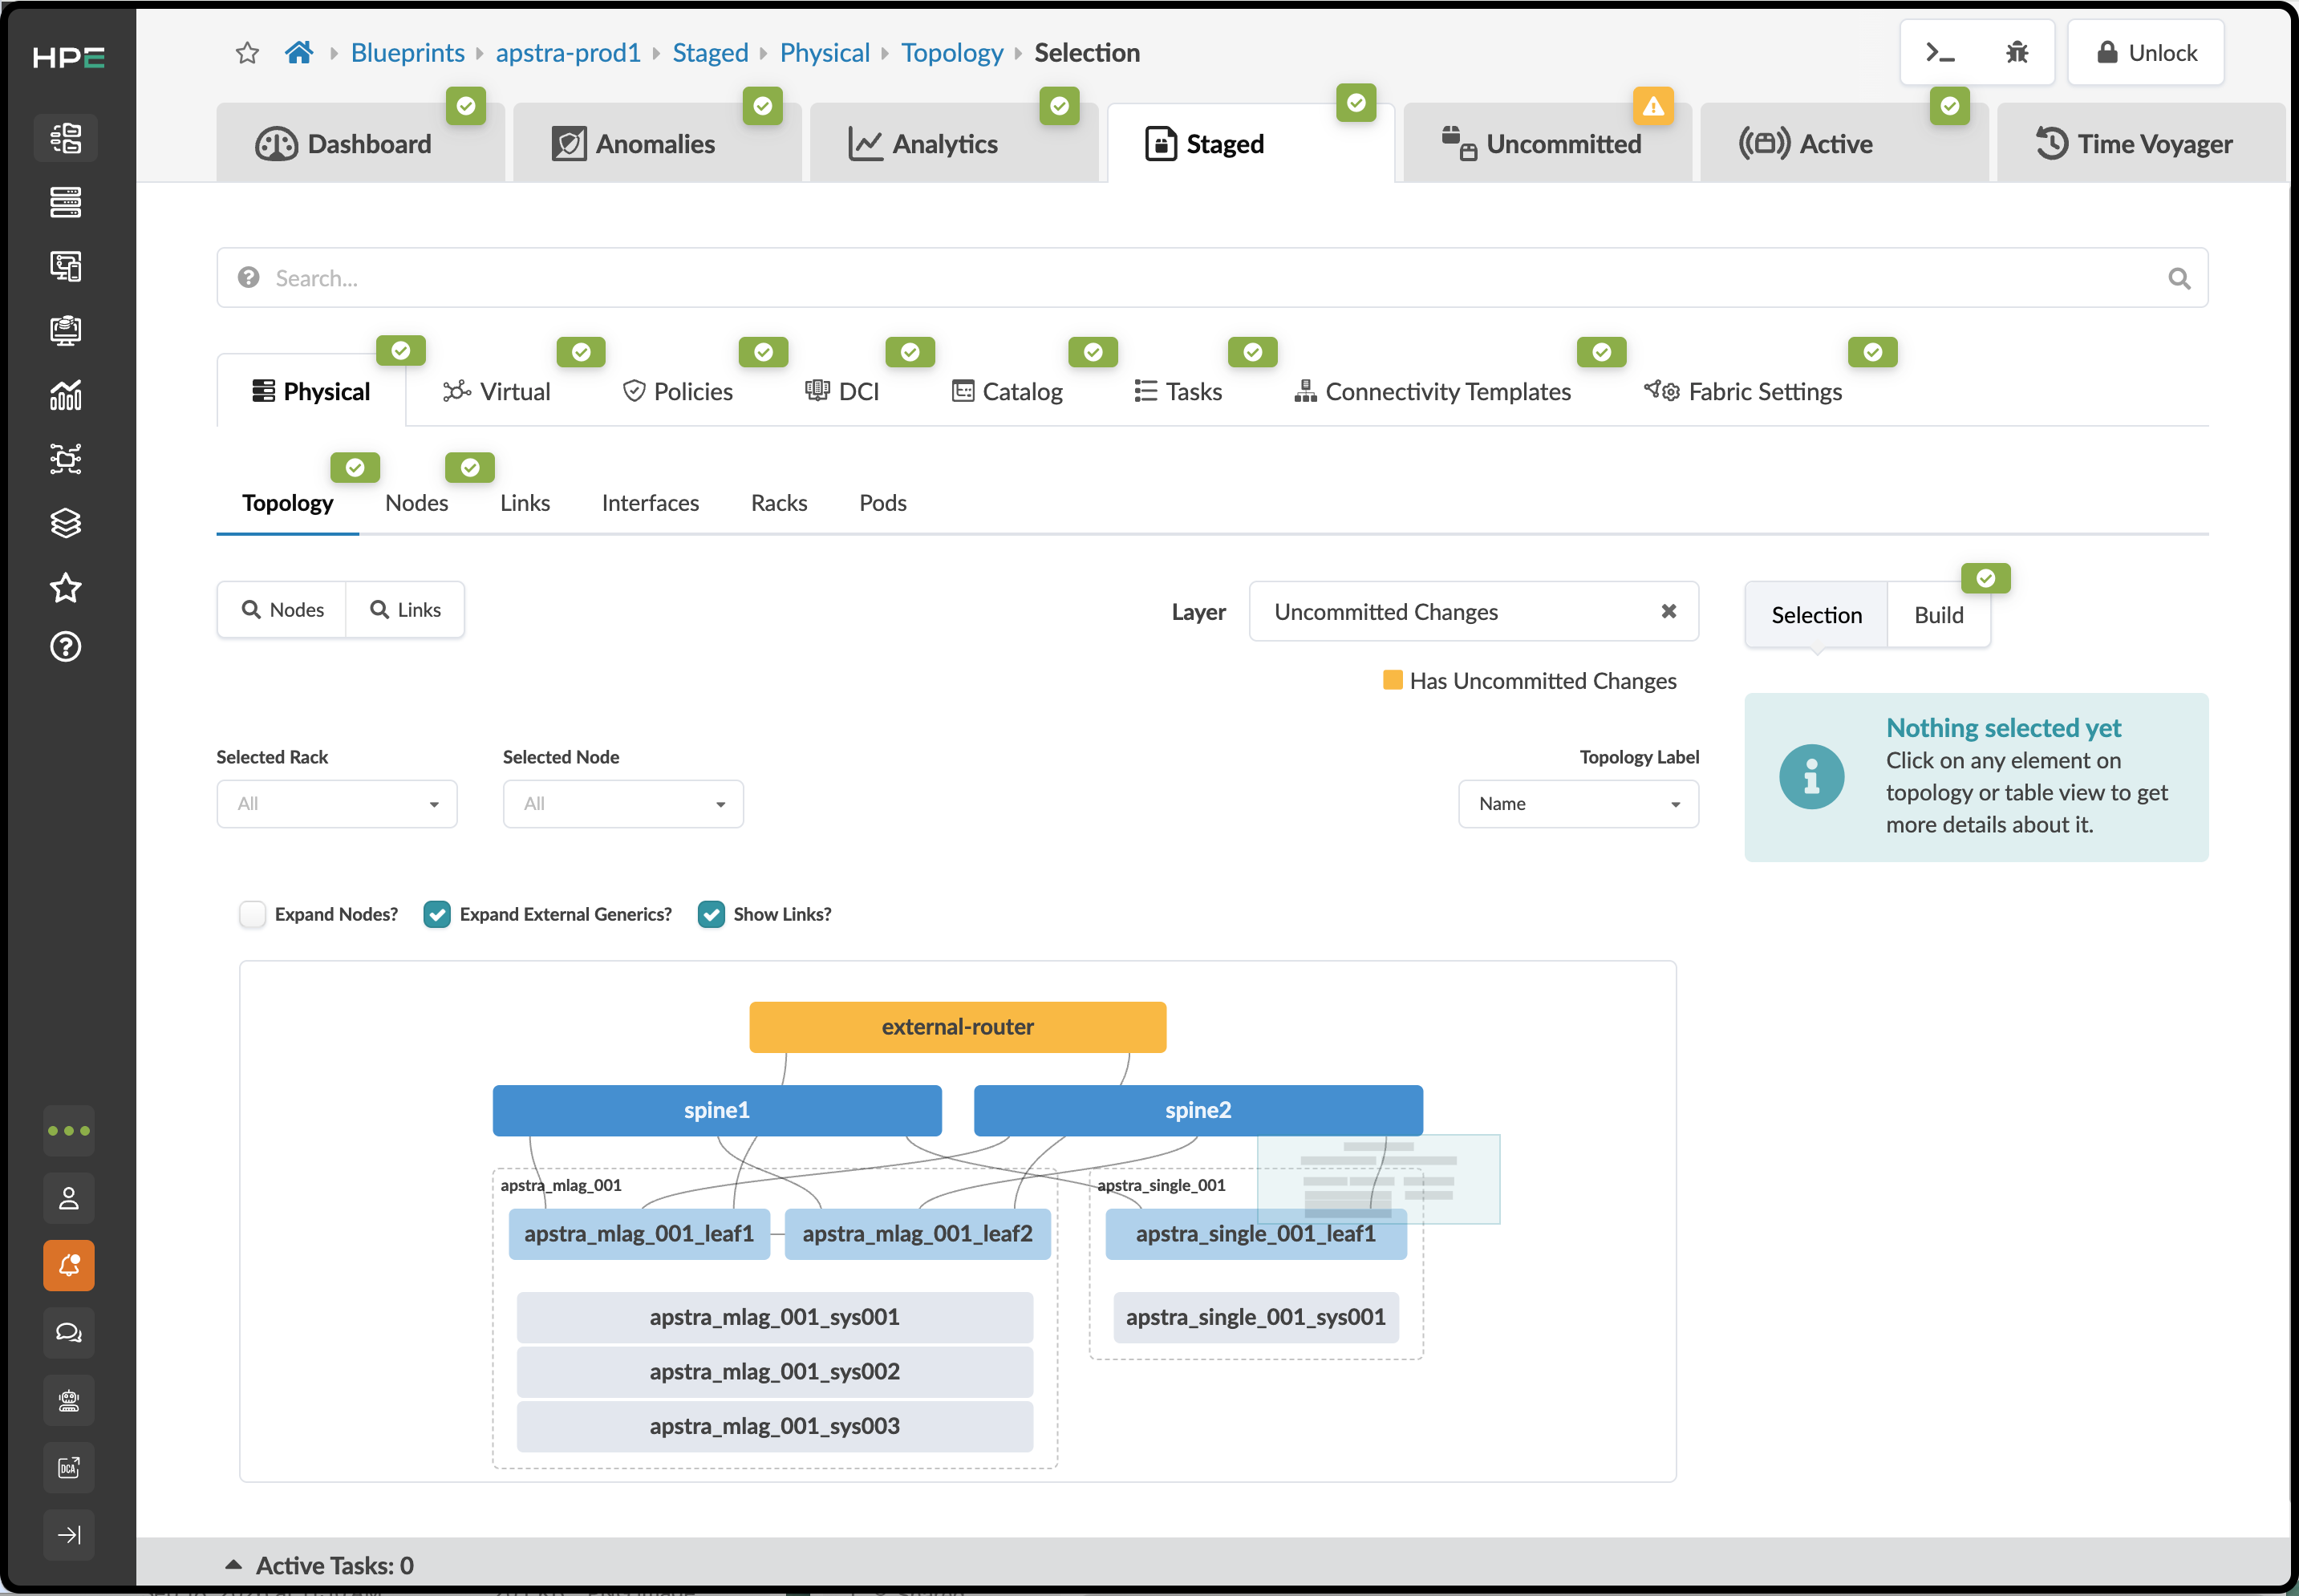
Task: Open the orange notifications bell icon
Action: (x=69, y=1266)
